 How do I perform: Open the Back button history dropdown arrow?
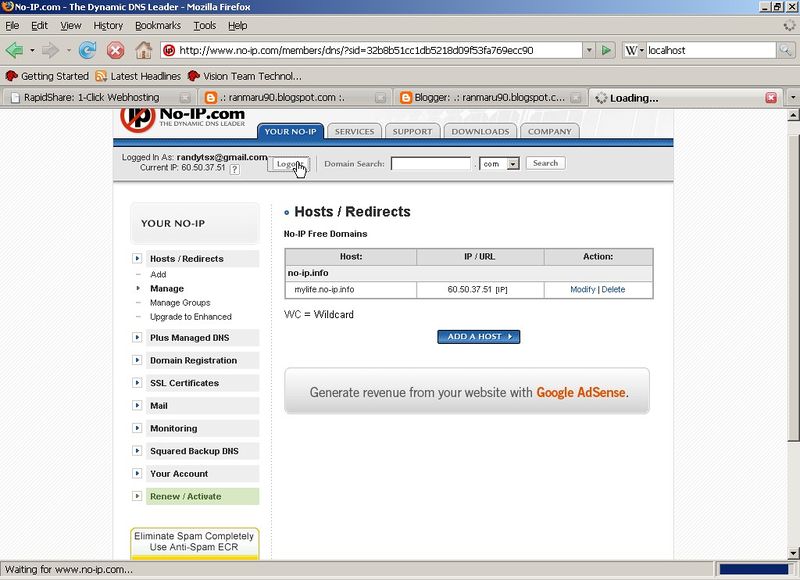click(32, 50)
